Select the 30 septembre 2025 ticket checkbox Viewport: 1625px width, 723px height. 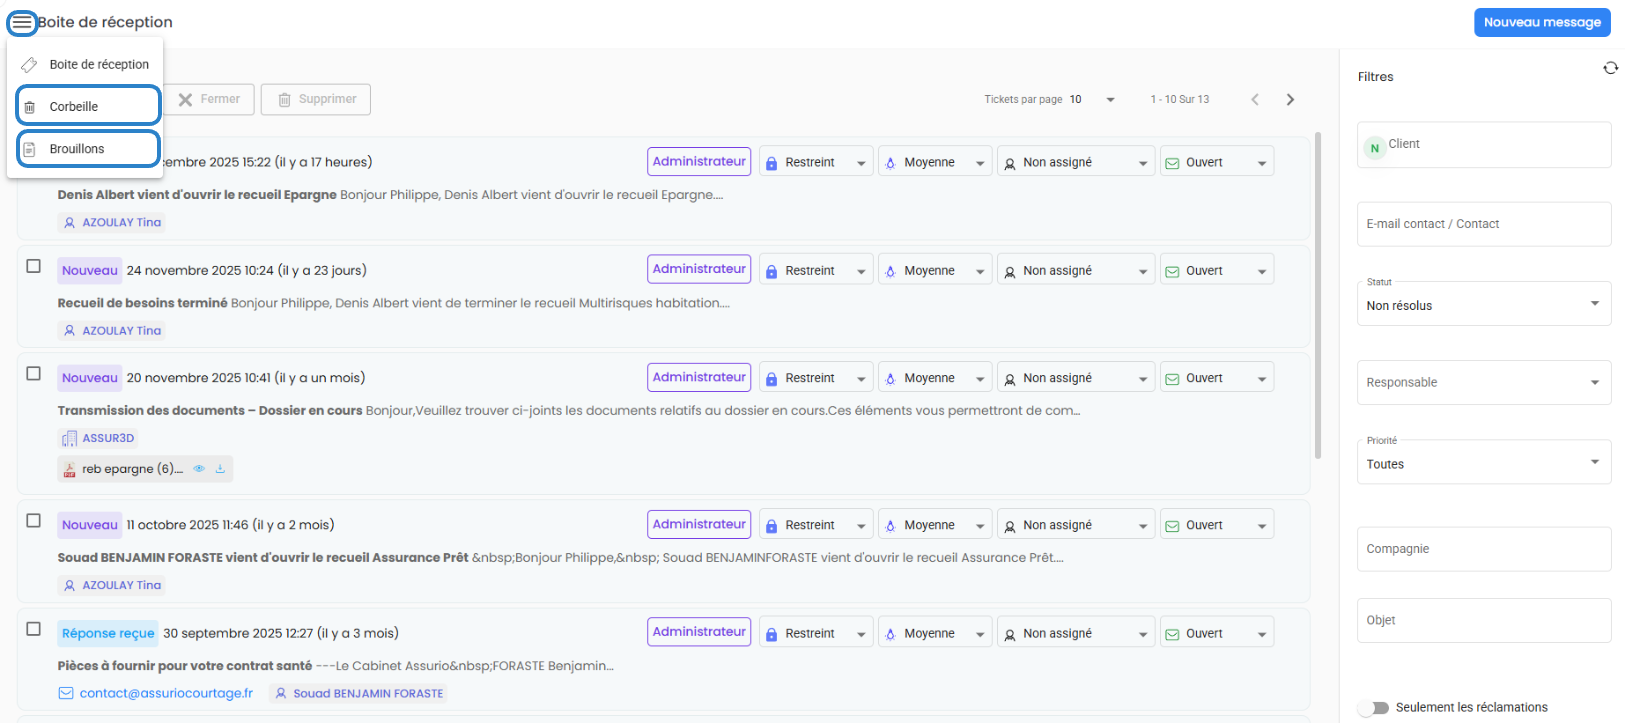click(x=33, y=629)
